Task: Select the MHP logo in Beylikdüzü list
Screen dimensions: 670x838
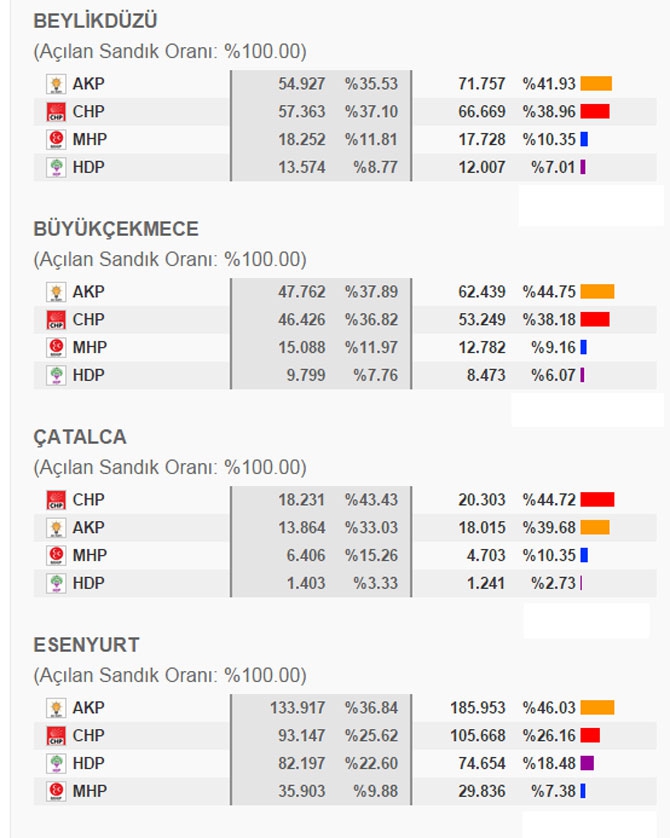Action: (55, 140)
